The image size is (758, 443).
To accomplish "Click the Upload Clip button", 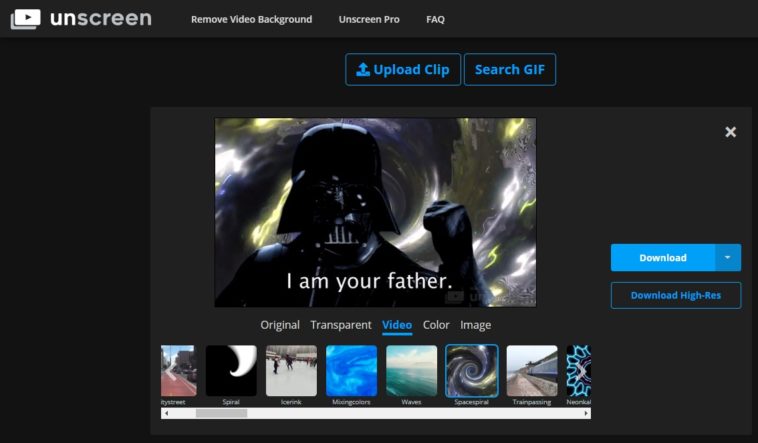I will click(x=403, y=70).
